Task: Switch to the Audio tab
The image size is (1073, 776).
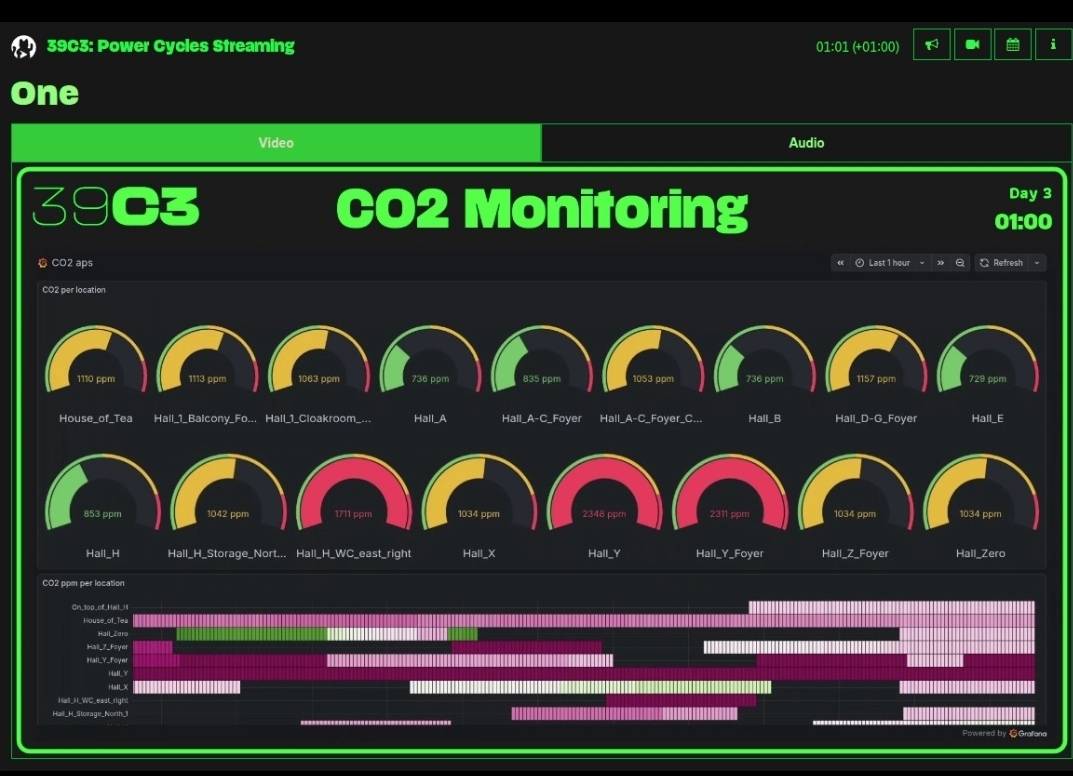Action: click(x=806, y=143)
